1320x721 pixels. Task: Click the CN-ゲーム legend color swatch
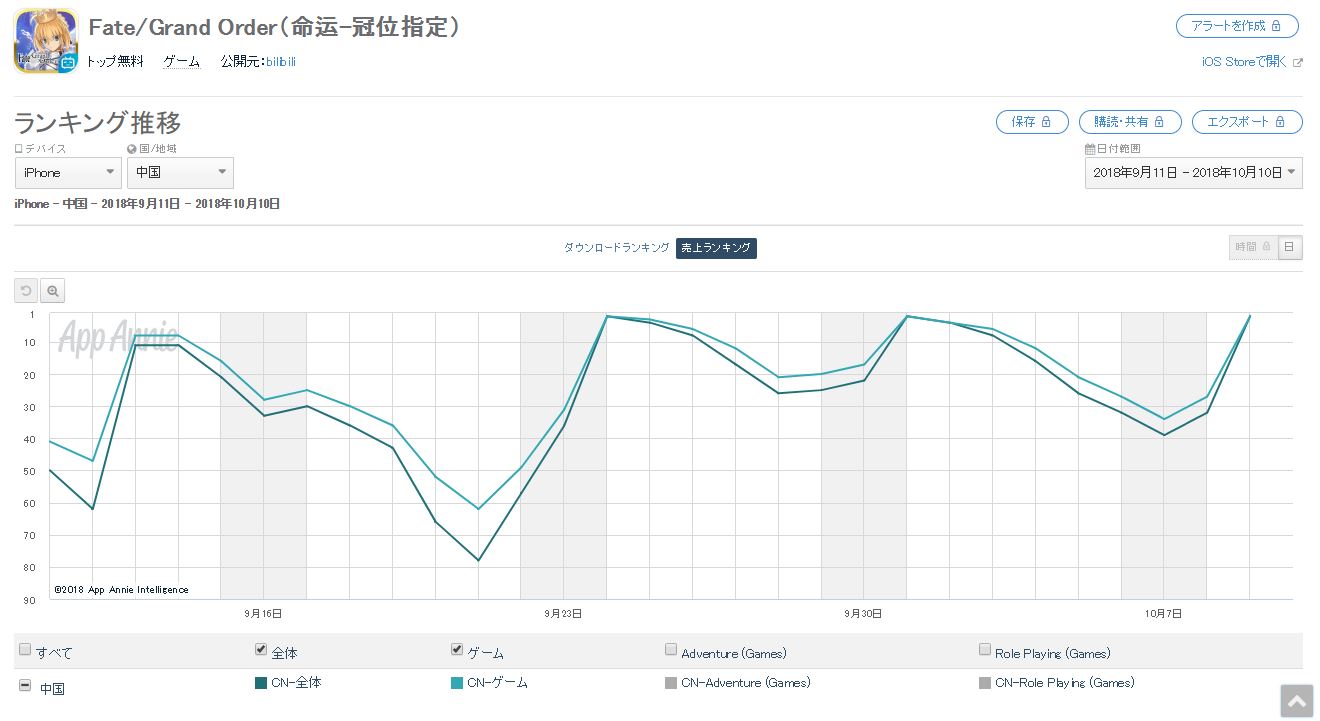[x=457, y=683]
